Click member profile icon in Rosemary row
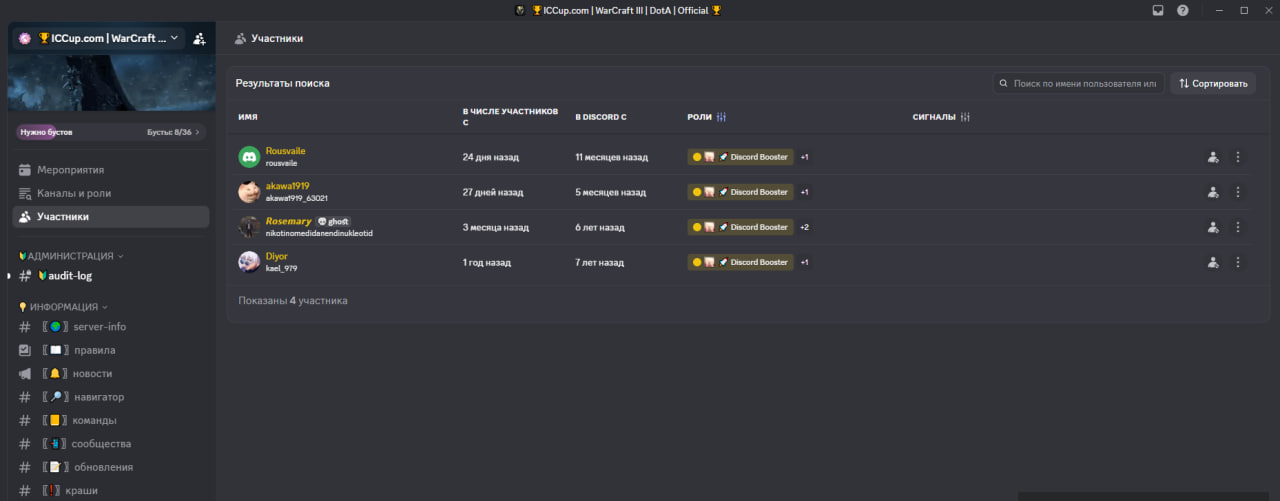Viewport: 1280px width, 501px height. 1213,227
